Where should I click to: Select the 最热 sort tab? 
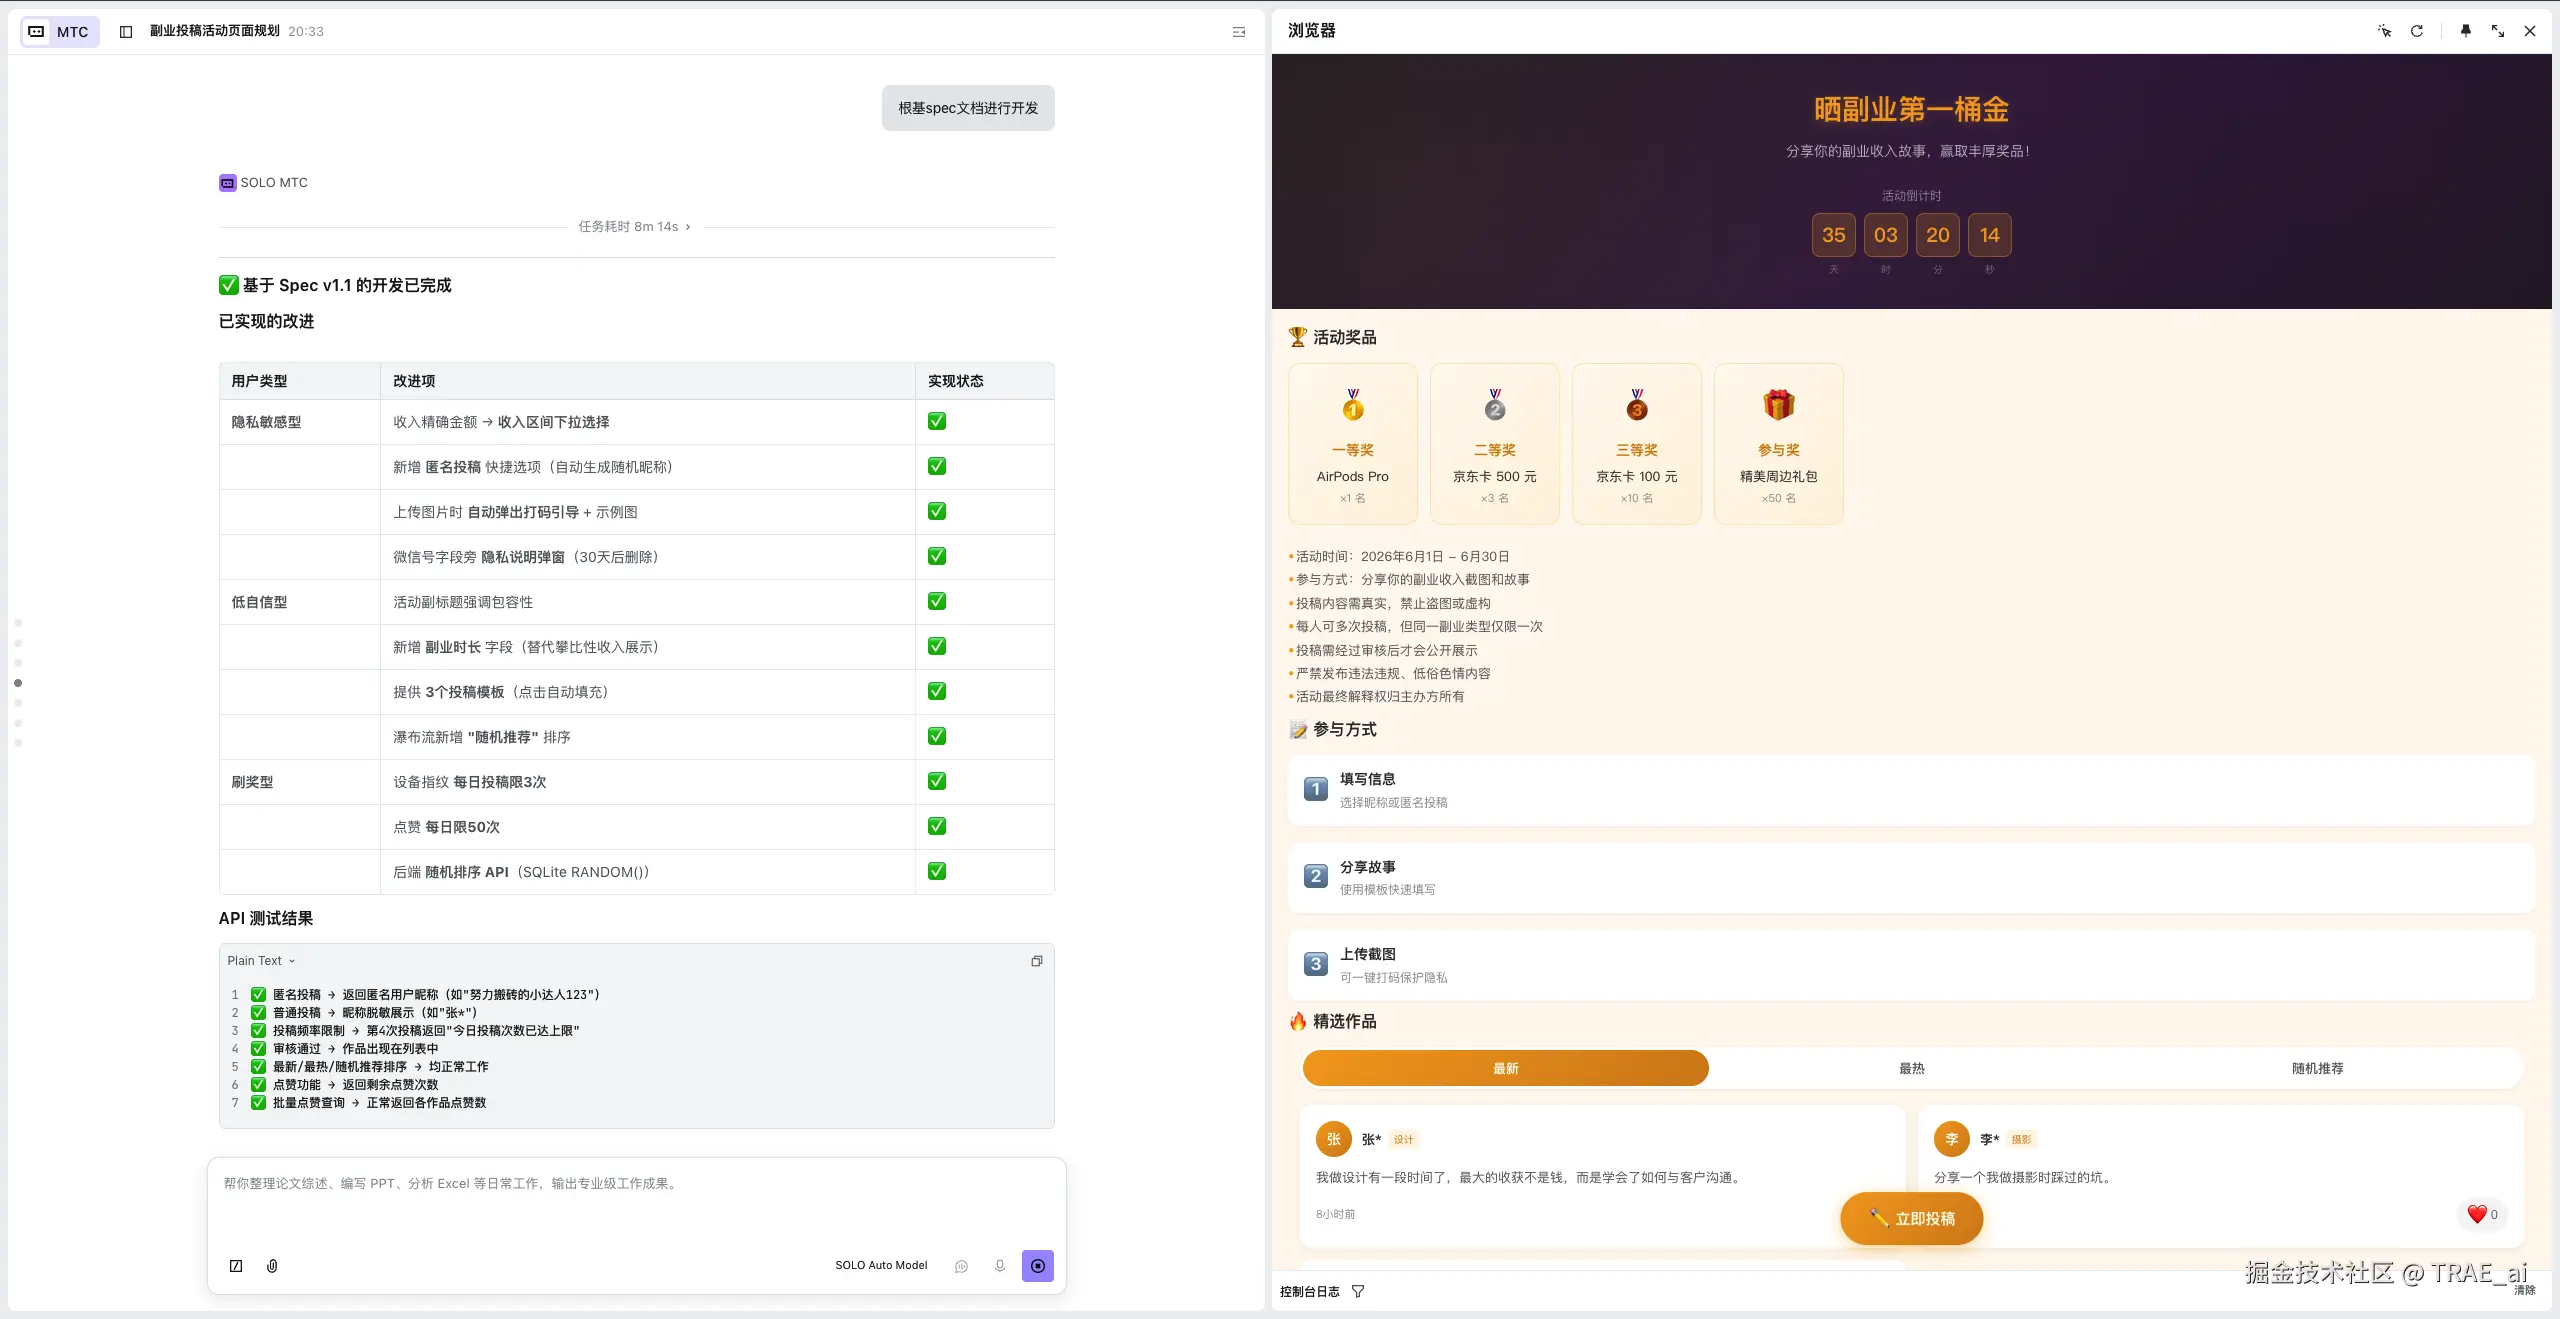1912,1068
